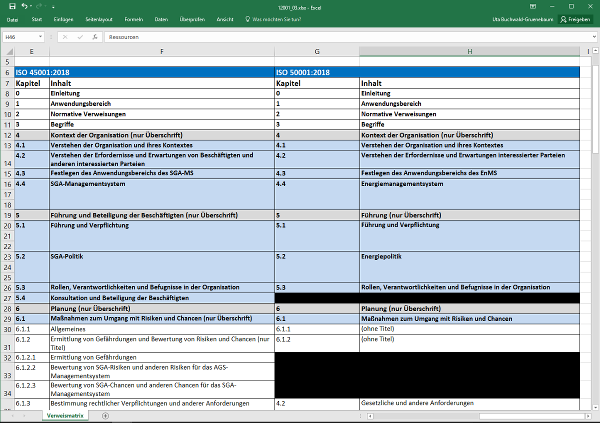Click the Redo arrow icon

39,6
